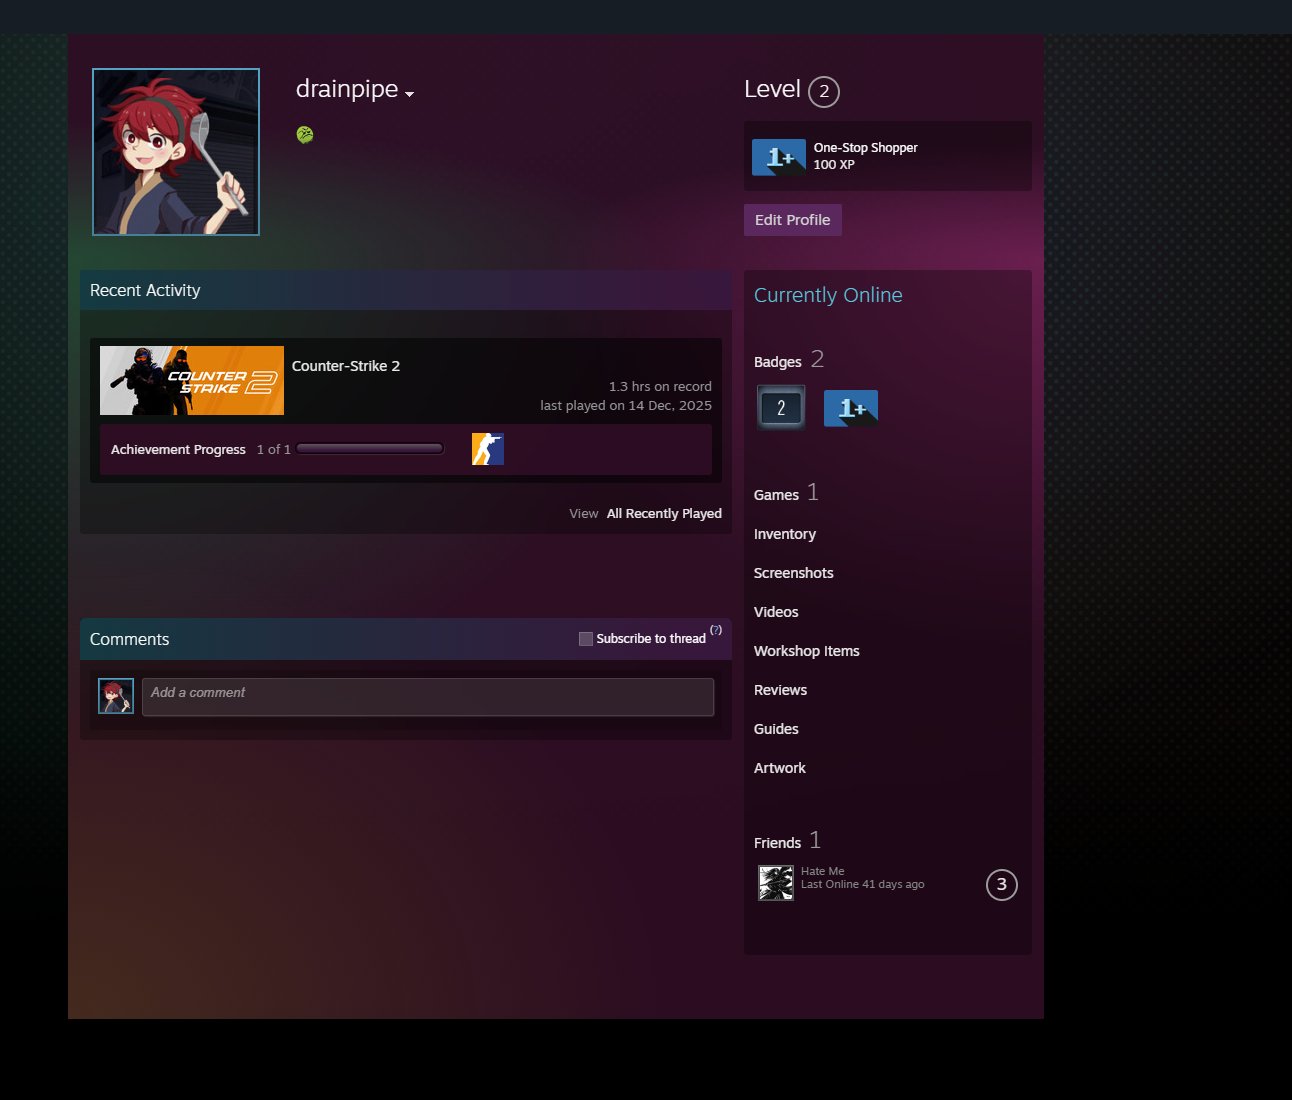
Task: Click the friend level 3 circle
Action: [1002, 884]
